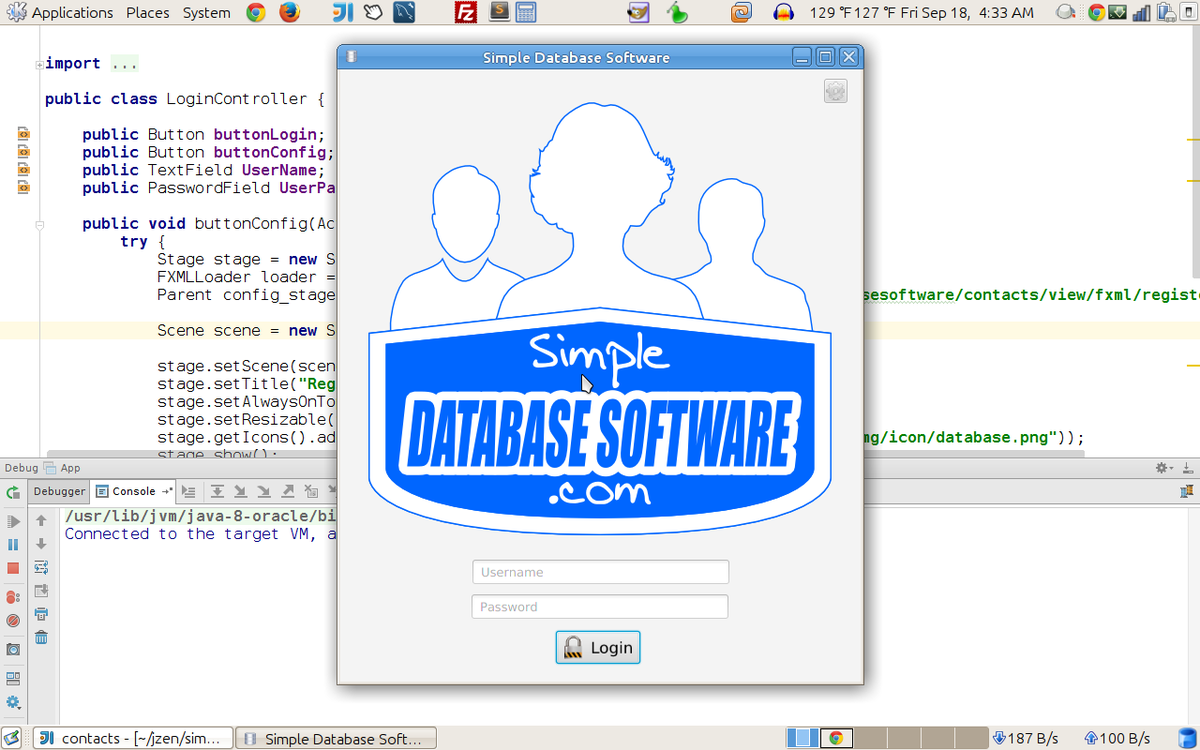Switch to contacts IDE taskbar window
Image resolution: width=1200 pixels, height=750 pixels.
pos(134,738)
